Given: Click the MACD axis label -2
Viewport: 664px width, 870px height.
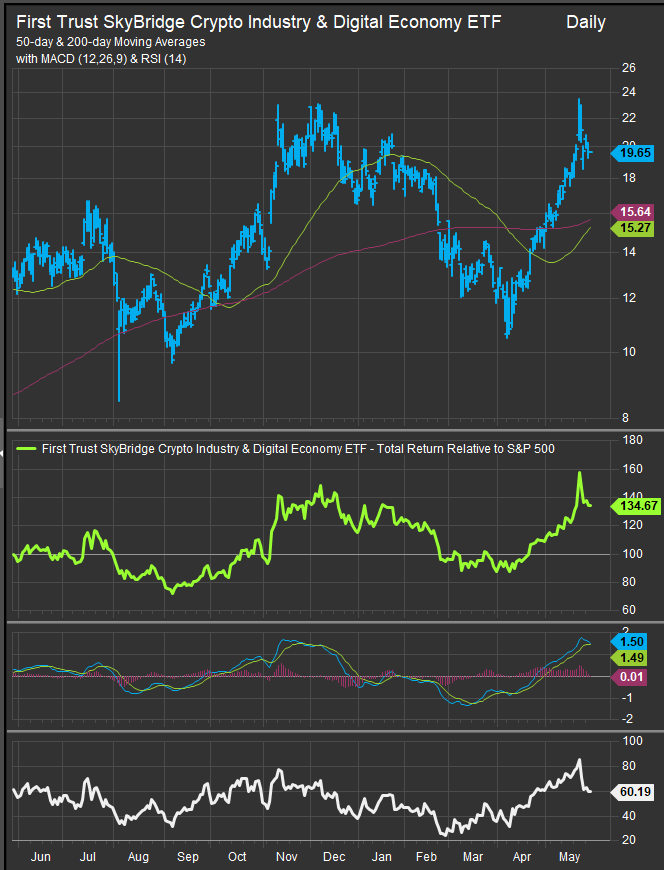Looking at the screenshot, I should tap(627, 719).
